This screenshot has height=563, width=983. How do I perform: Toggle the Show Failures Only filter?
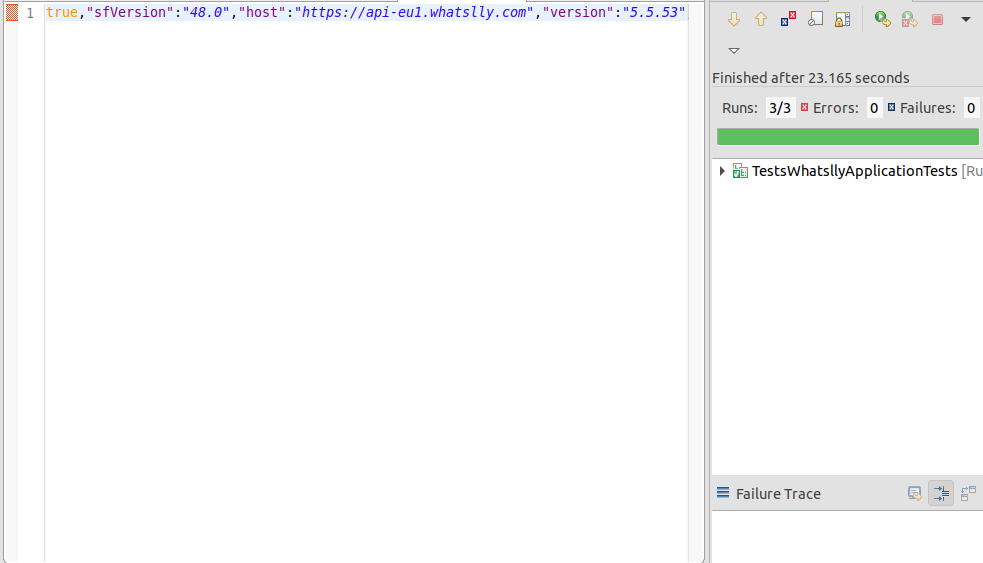(788, 19)
